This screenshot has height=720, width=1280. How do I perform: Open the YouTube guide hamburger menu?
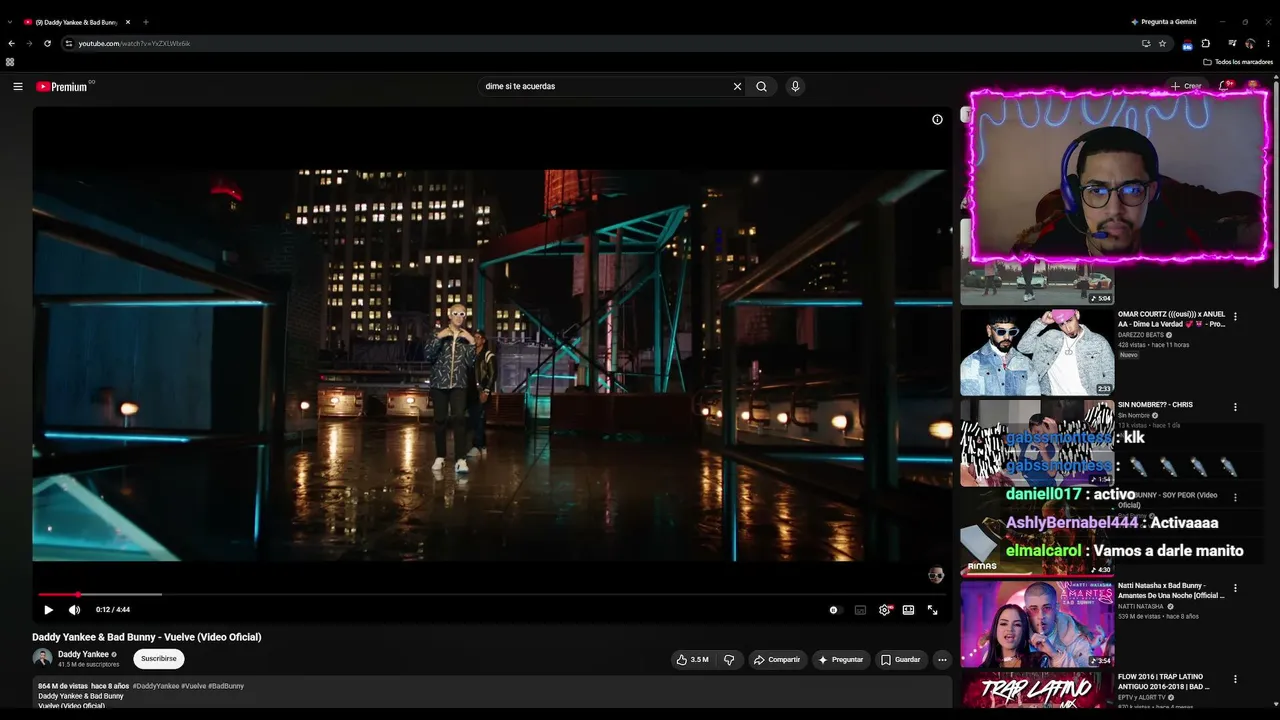tap(18, 87)
